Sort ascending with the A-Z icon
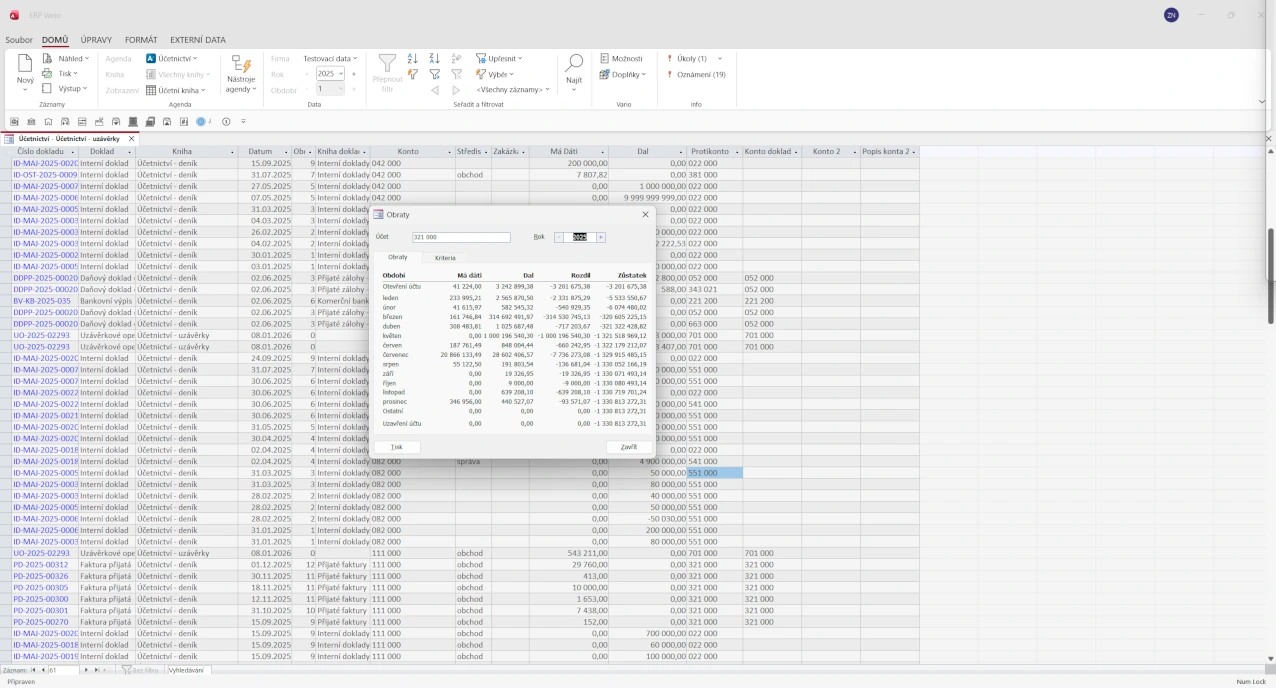1276x688 pixels. (x=412, y=59)
